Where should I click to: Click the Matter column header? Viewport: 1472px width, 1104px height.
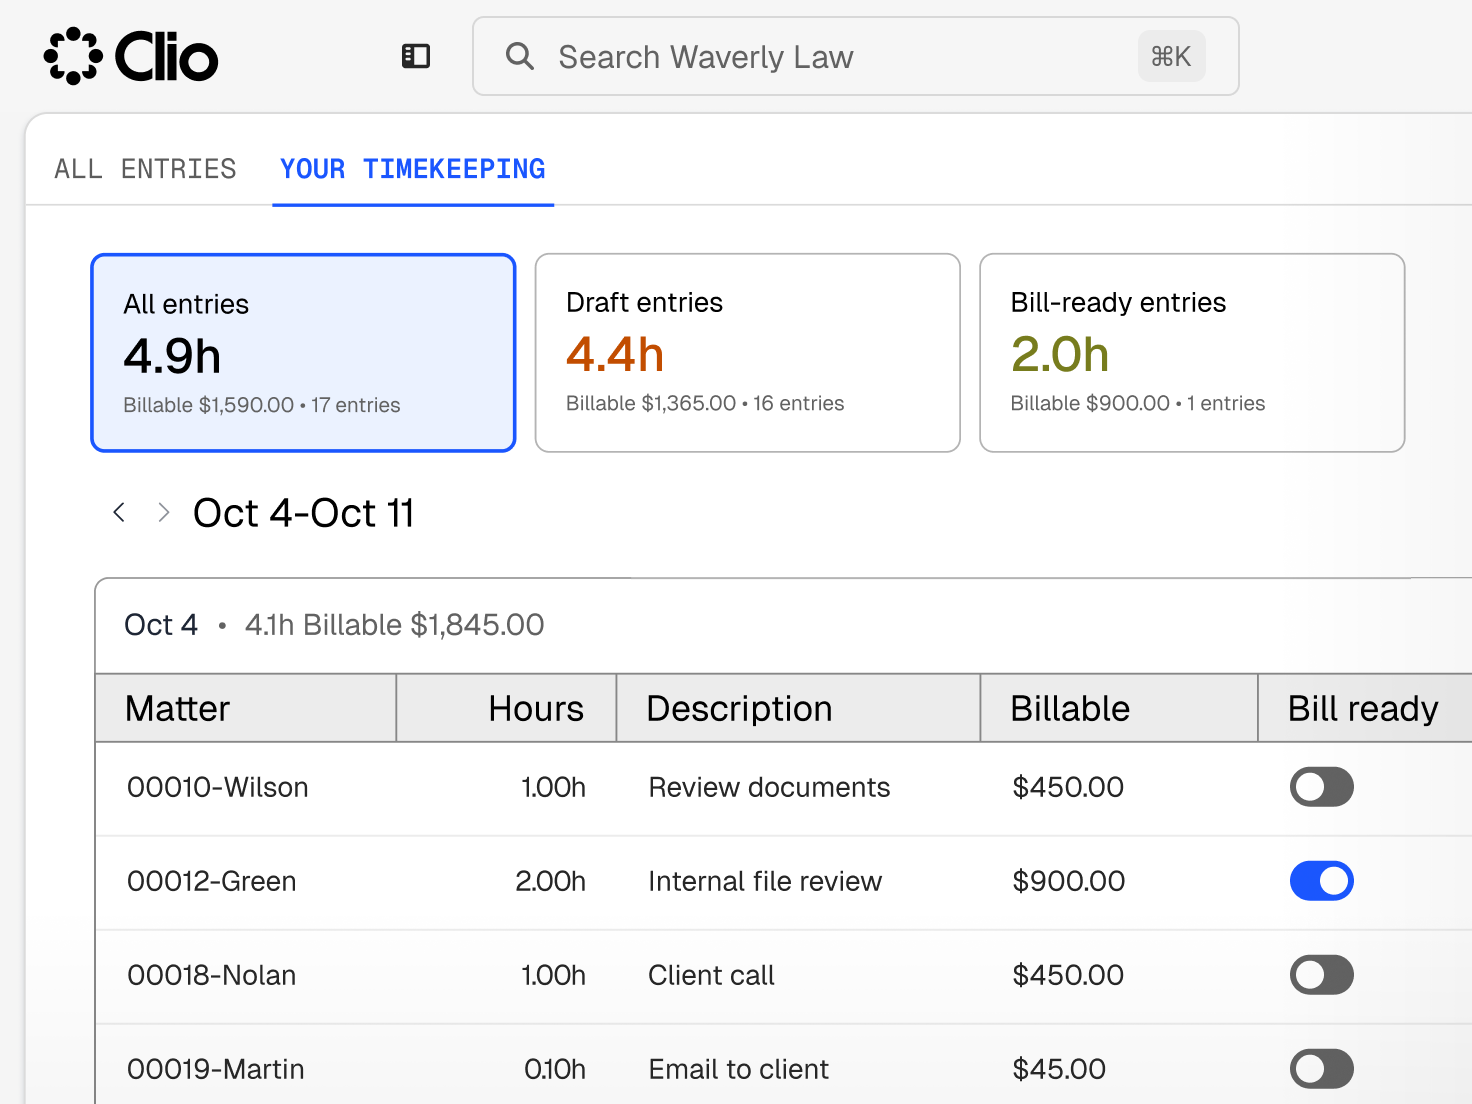click(x=246, y=708)
